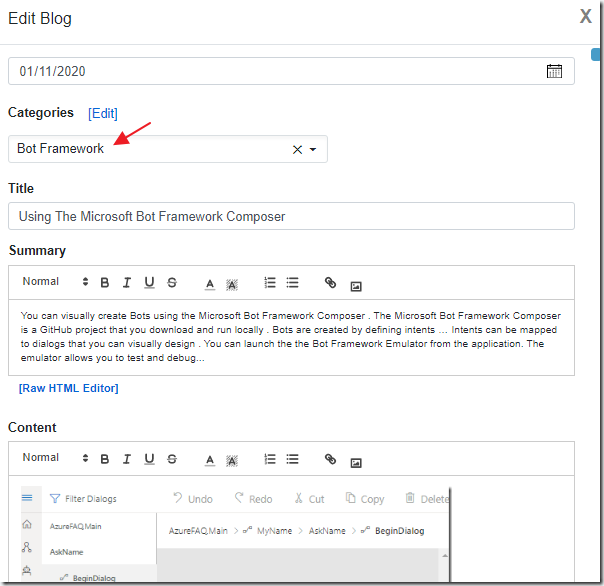Toggle strikethrough in the Summary editor
Screen dimensions: 604x586
(172, 282)
